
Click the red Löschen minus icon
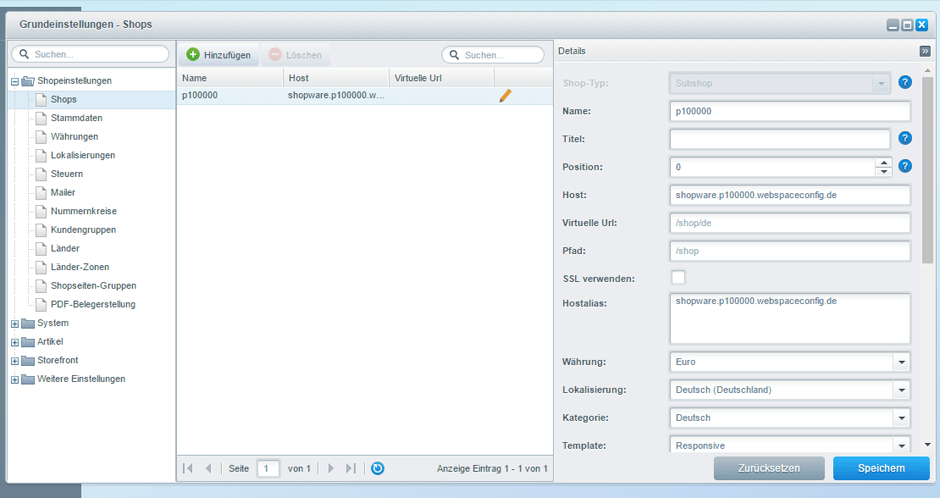click(x=275, y=55)
